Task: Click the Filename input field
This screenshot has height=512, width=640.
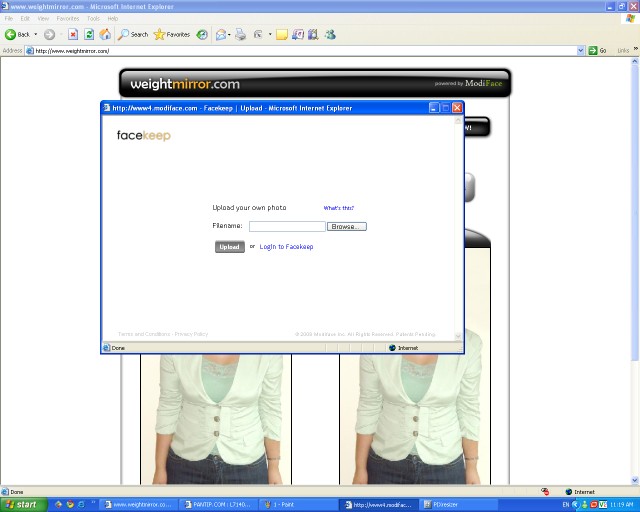Action: pyautogui.click(x=287, y=227)
